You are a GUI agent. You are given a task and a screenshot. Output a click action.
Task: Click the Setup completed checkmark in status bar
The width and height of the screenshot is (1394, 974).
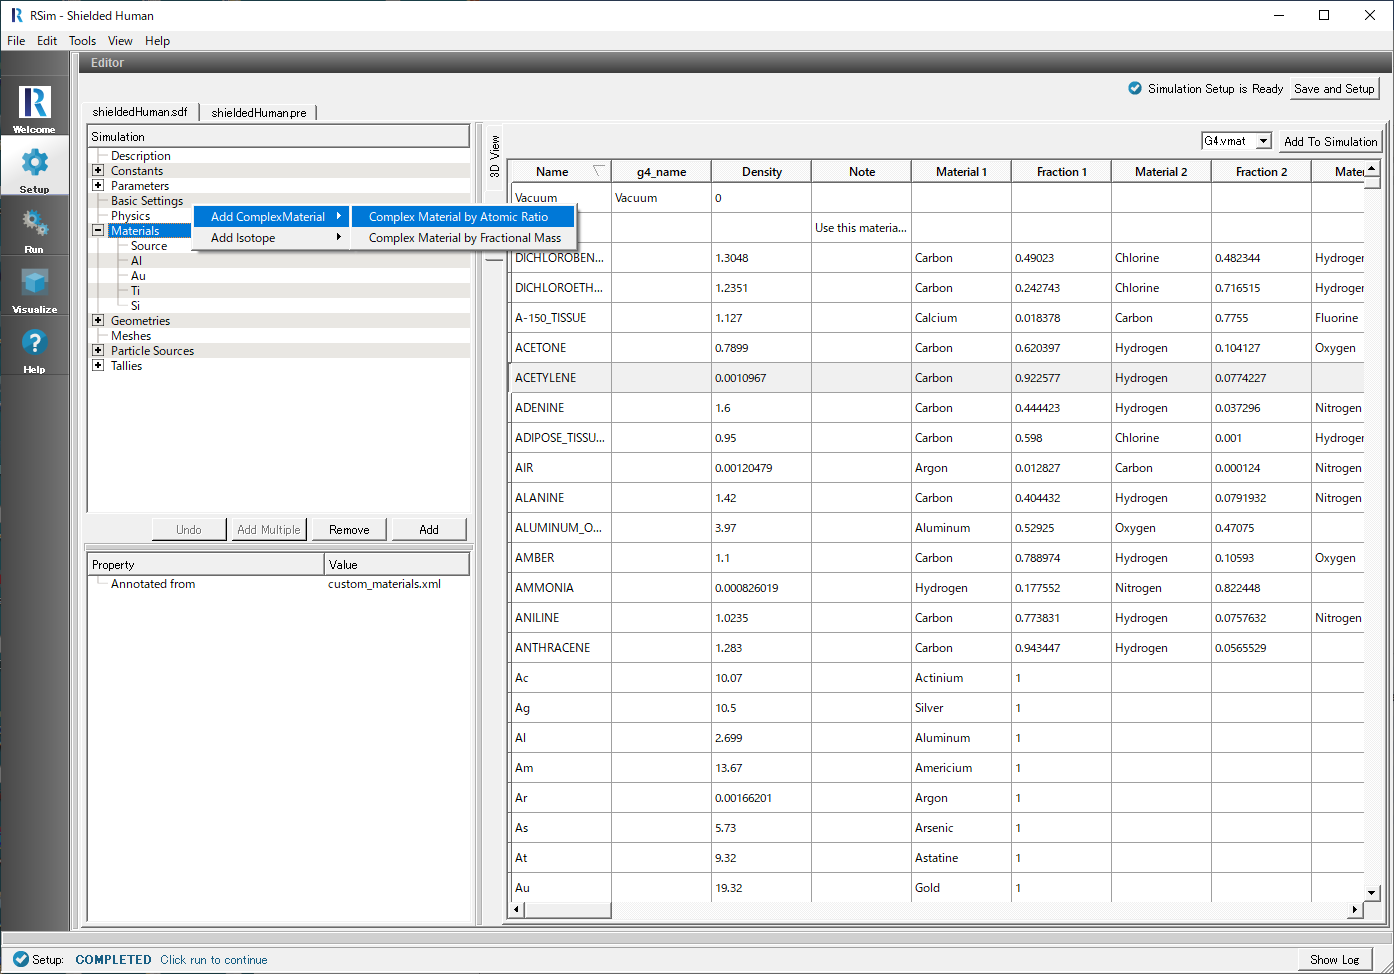21,959
